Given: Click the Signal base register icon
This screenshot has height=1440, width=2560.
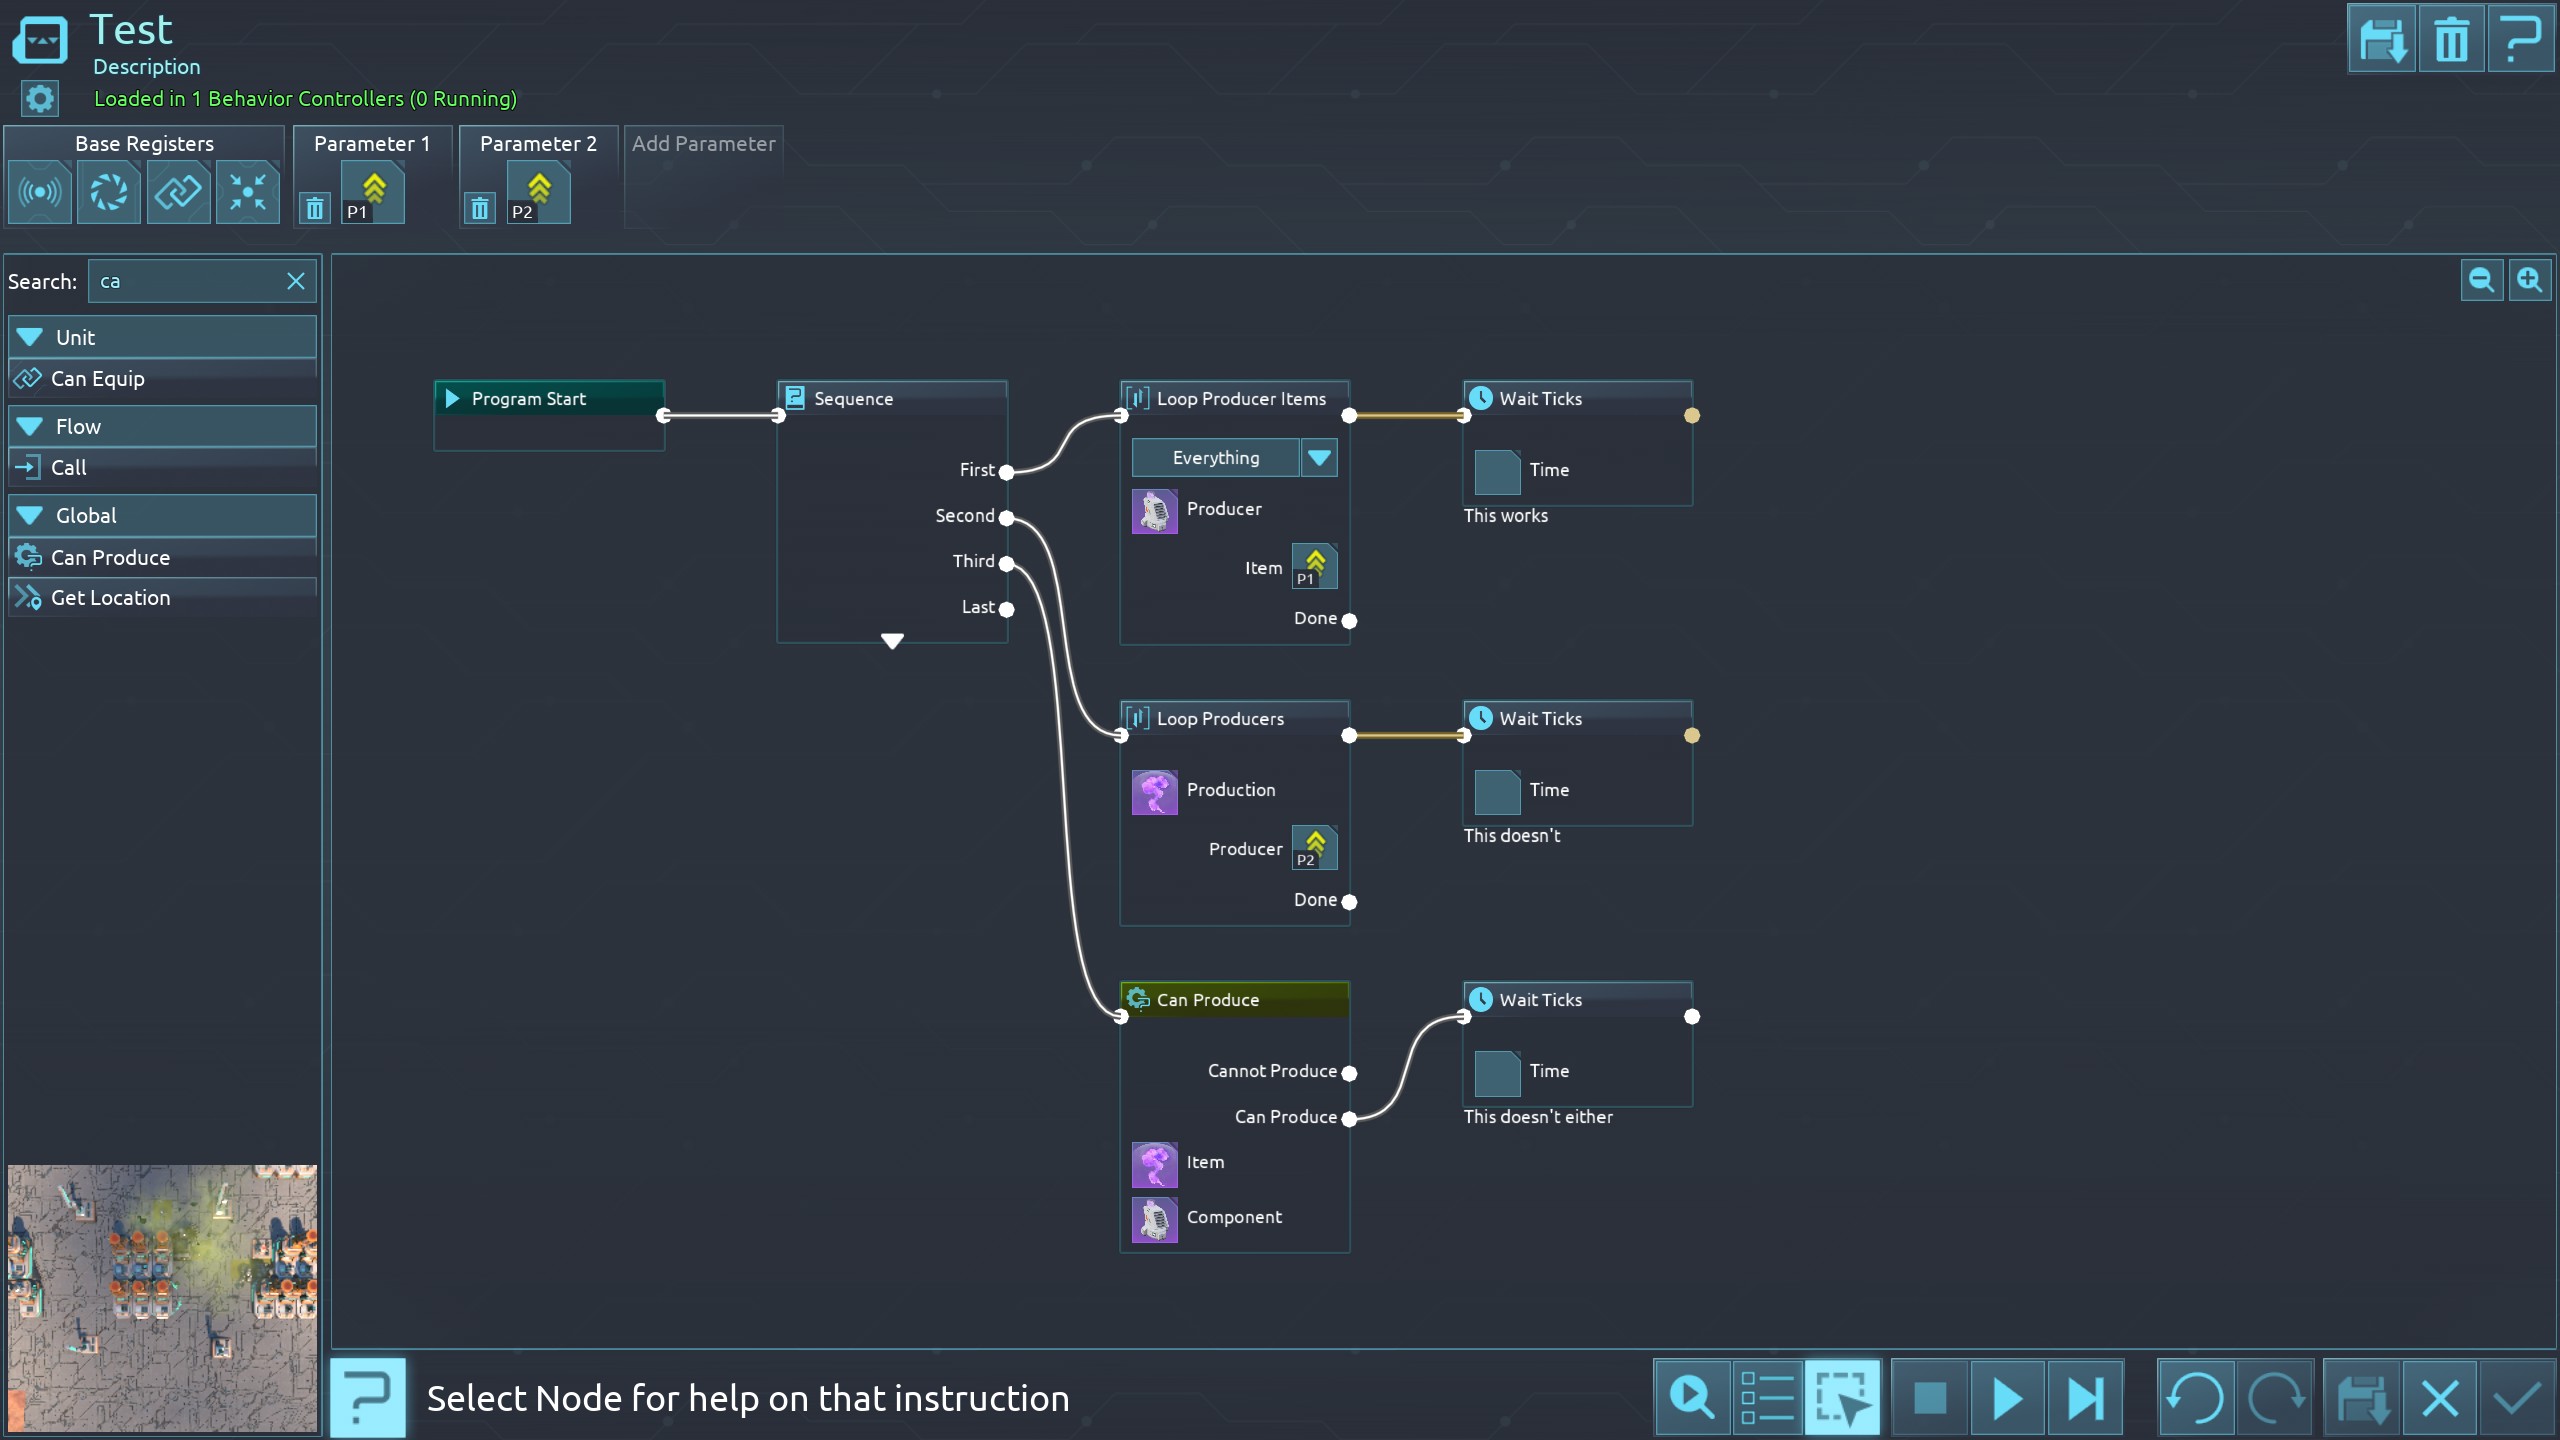Looking at the screenshot, I should [40, 192].
